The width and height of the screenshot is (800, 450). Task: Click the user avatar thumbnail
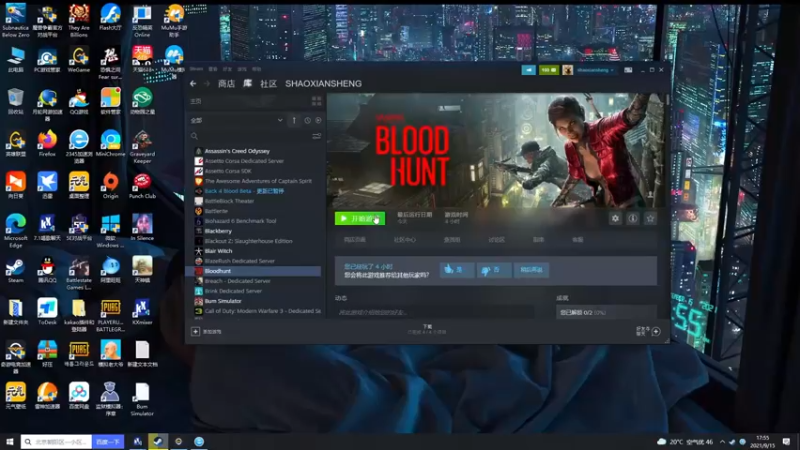[567, 70]
